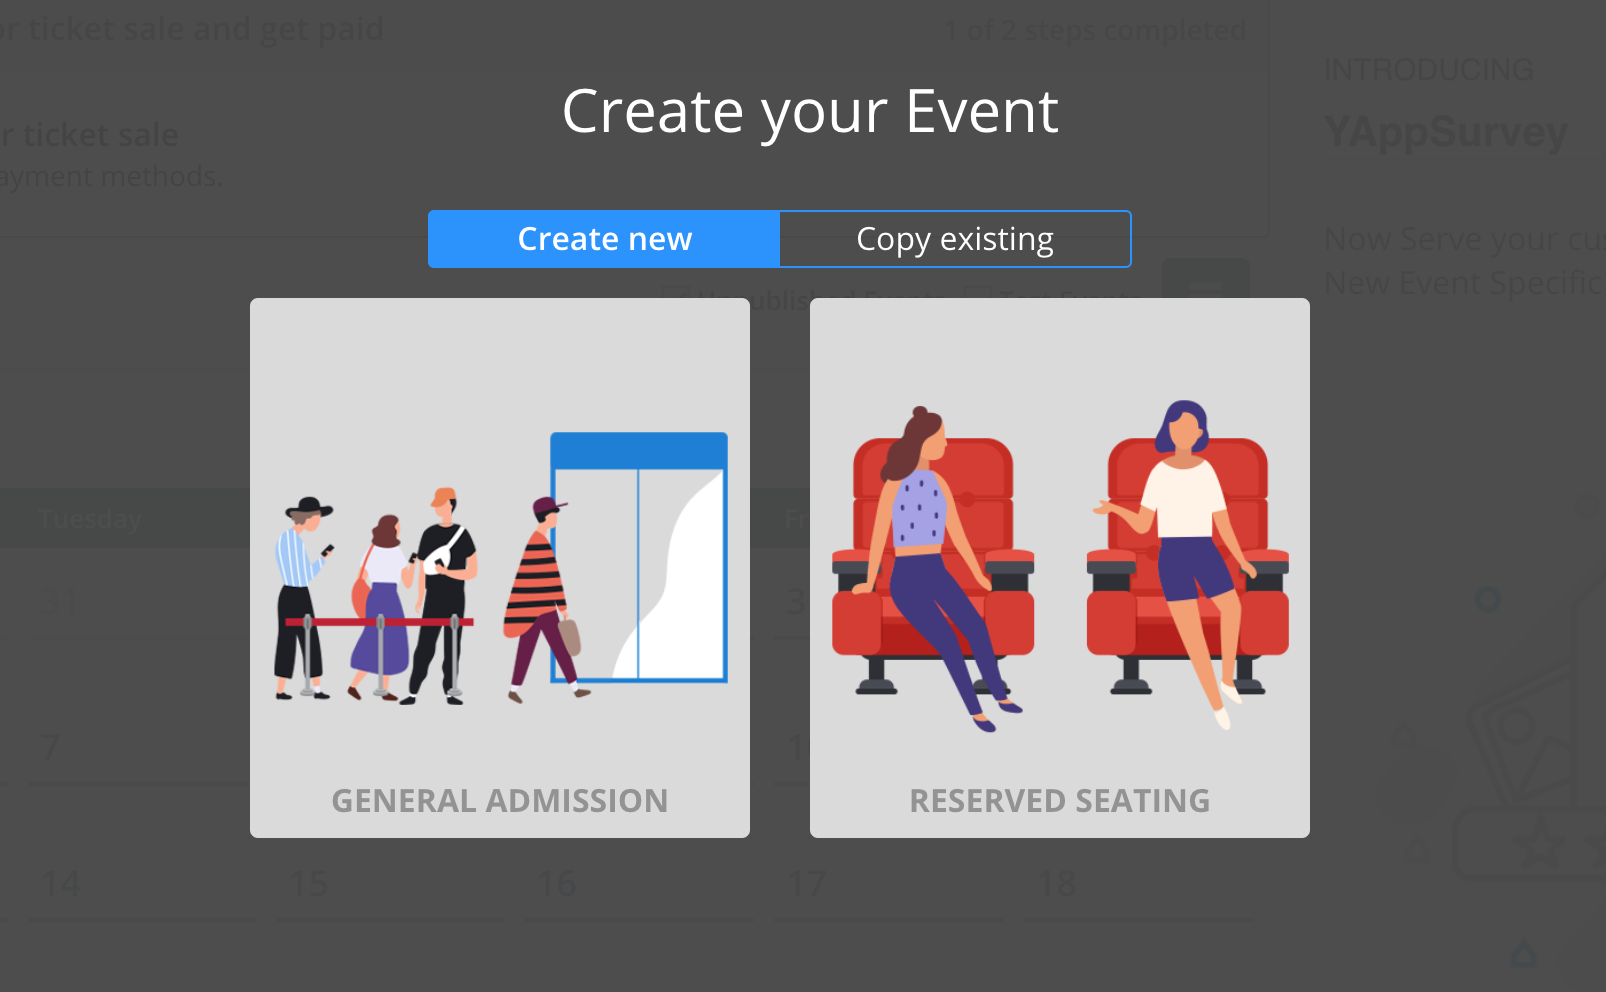The image size is (1606, 992).
Task: Click the ticket sale setup heading
Action: click(x=191, y=29)
